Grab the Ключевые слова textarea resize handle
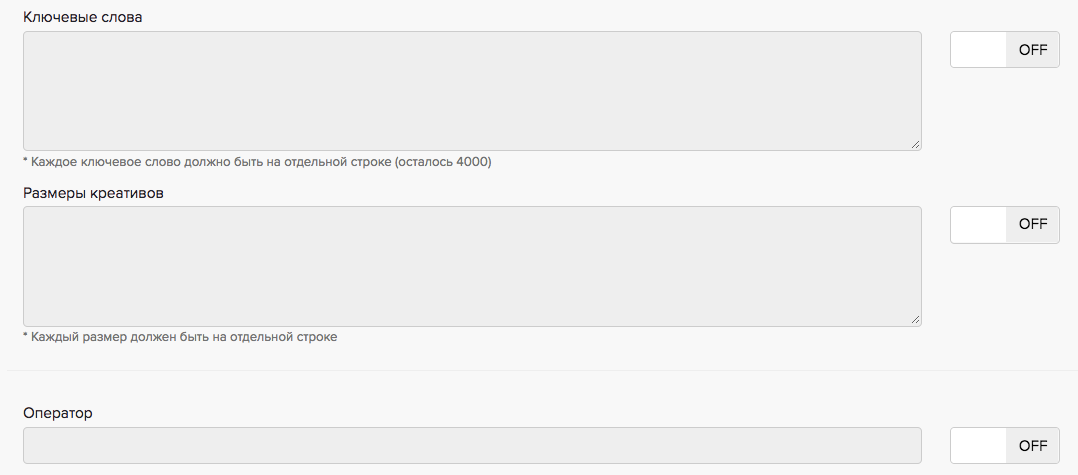 915,144
